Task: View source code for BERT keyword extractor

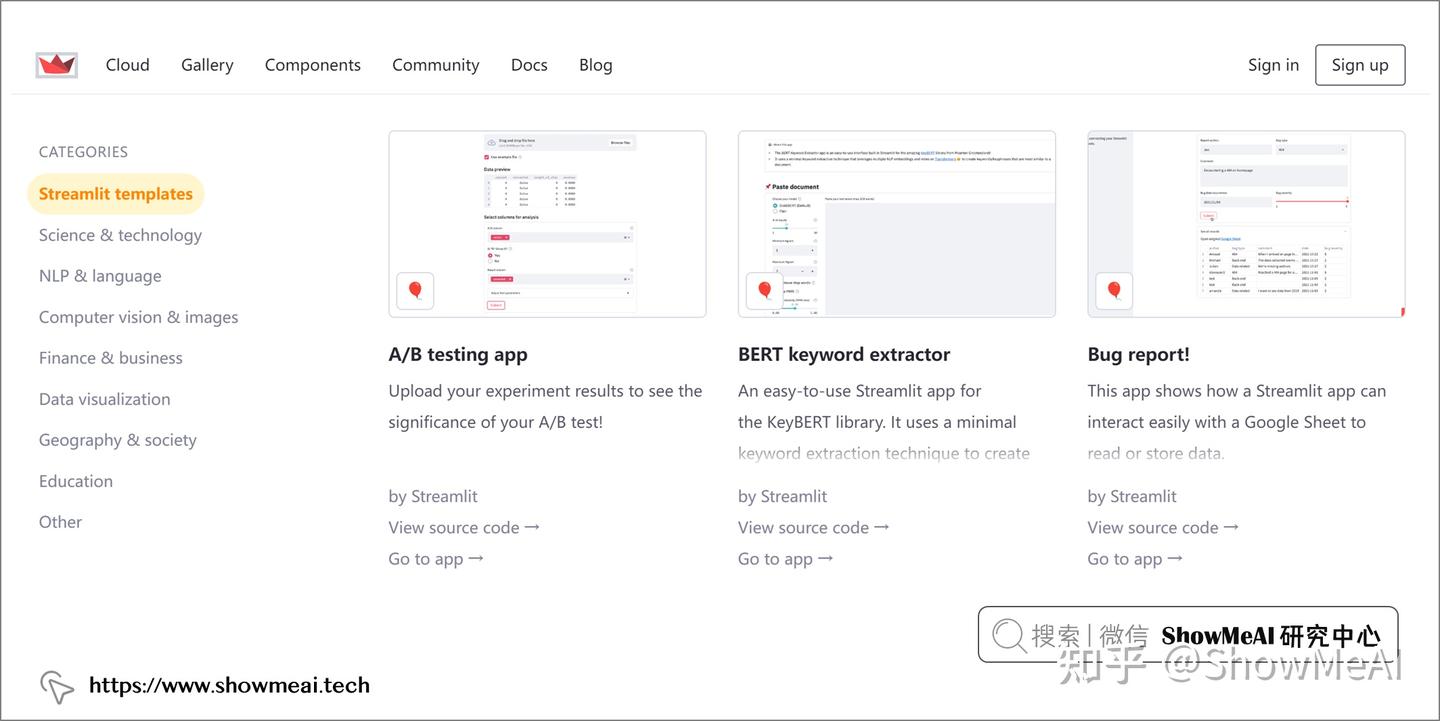Action: (x=814, y=527)
